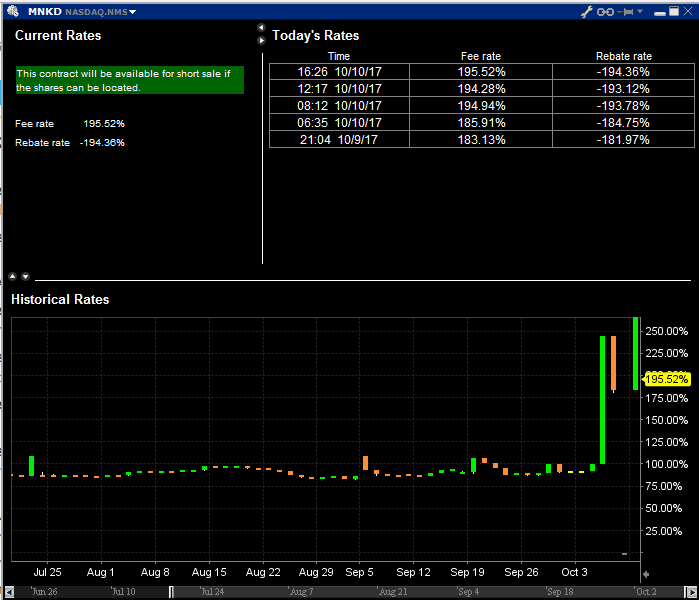Screen dimensions: 699x600
Task: Click the TWS app icon in title bar
Action: [13, 11]
